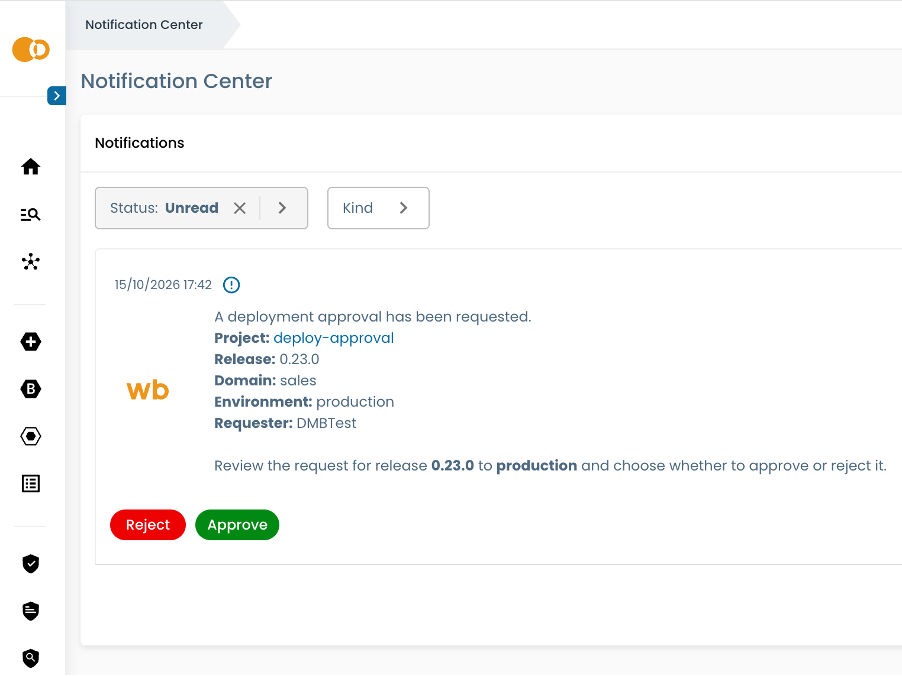Go to the Home icon in sidebar
The width and height of the screenshot is (902, 676).
coord(30,167)
